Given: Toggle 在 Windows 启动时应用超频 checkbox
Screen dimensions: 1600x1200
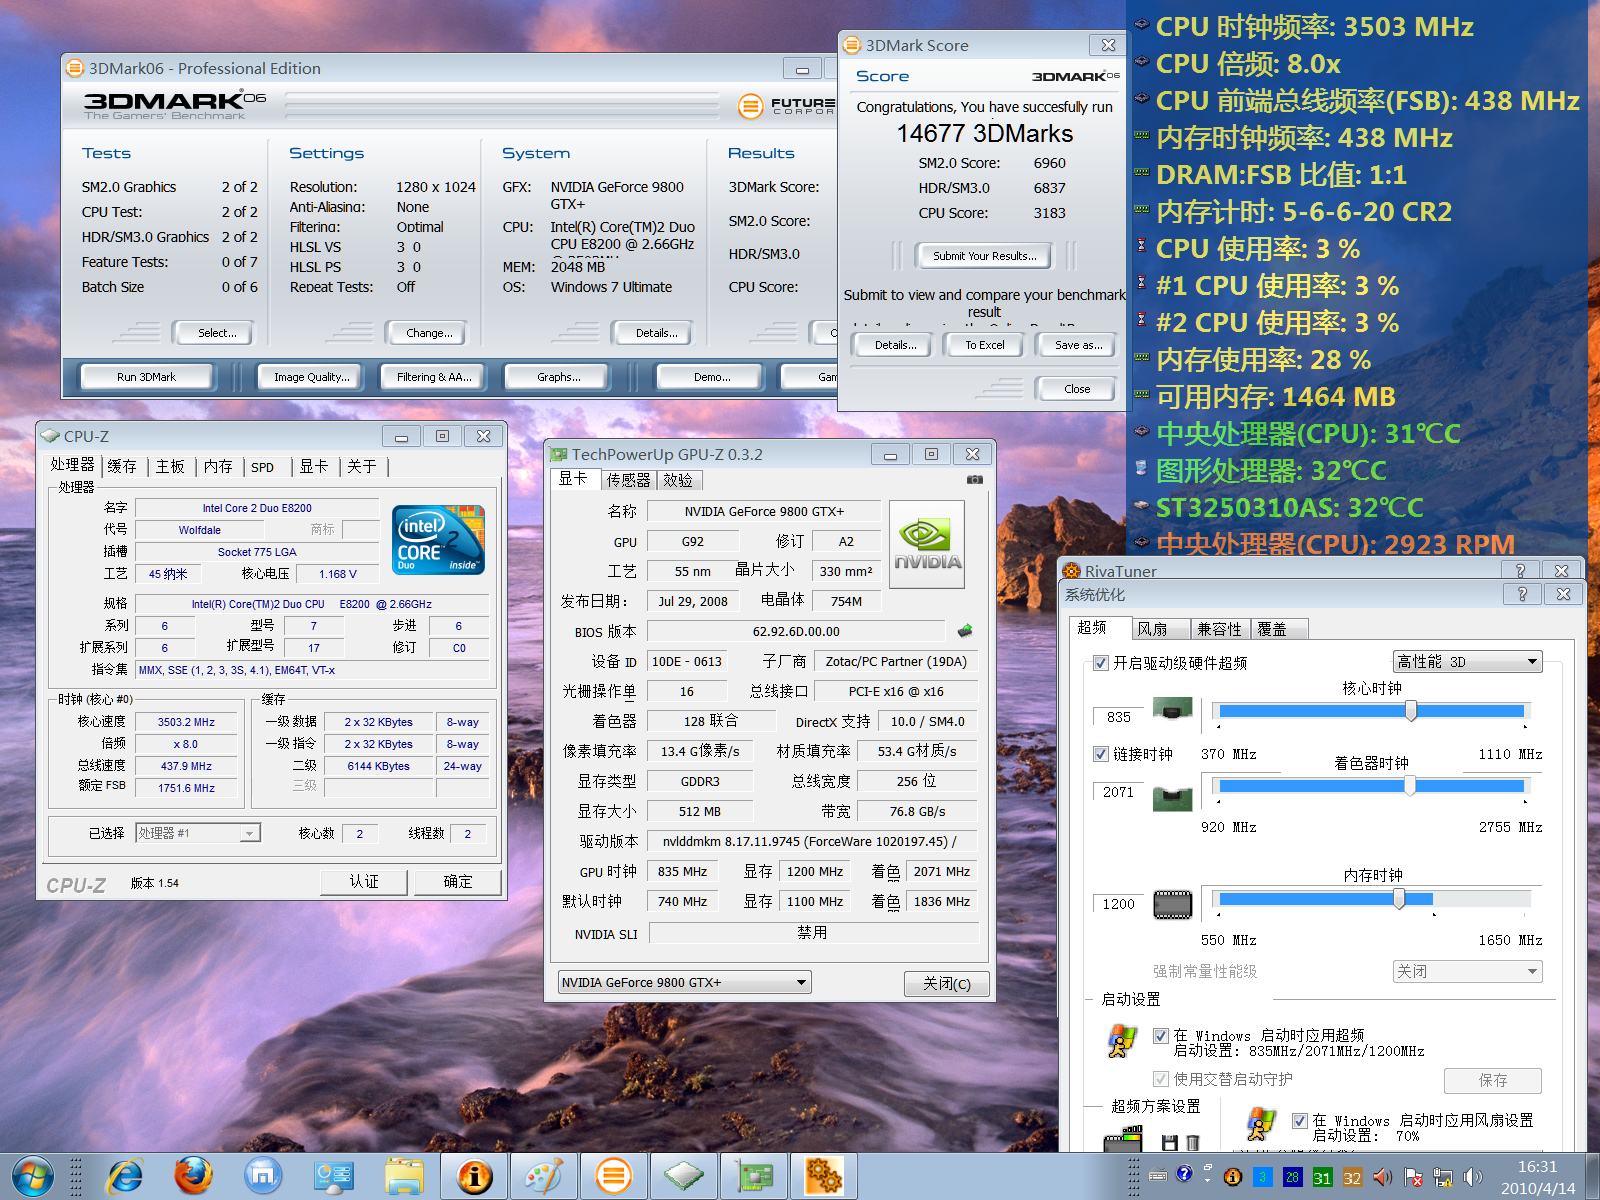Looking at the screenshot, I should coord(1161,1036).
